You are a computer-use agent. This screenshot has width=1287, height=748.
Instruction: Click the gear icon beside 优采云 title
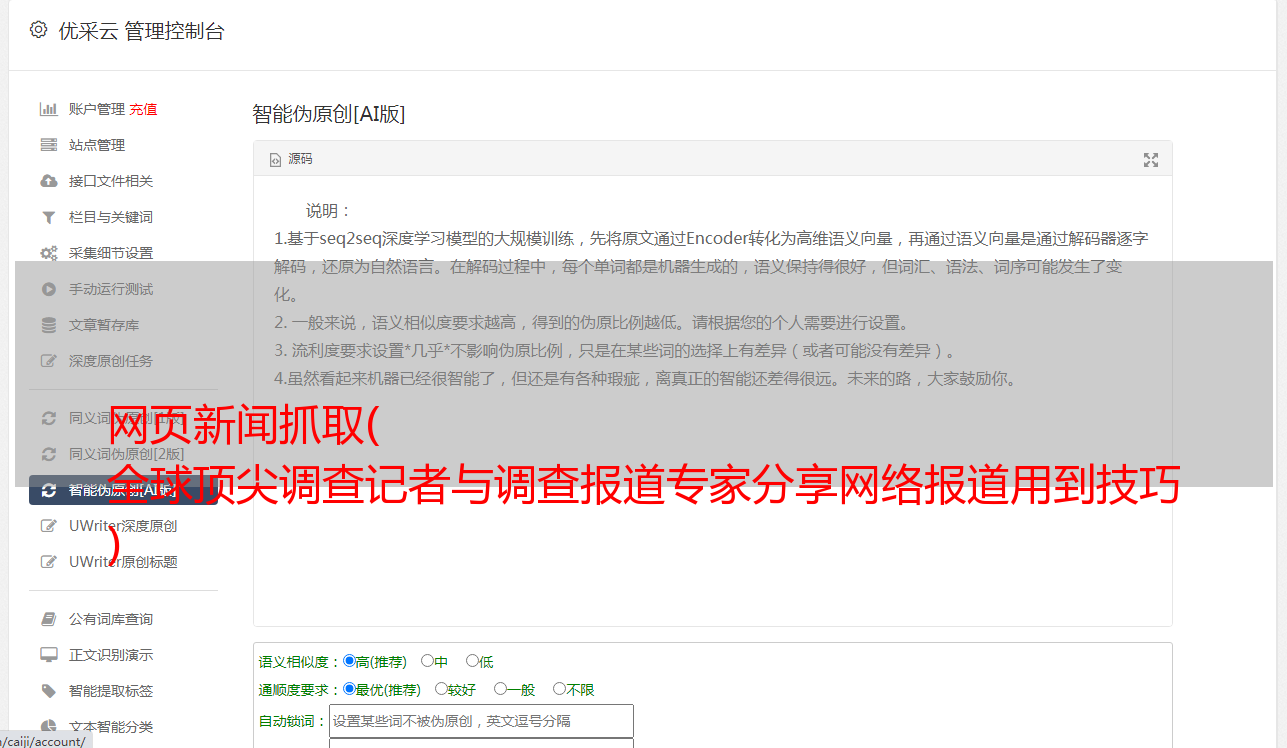[38, 30]
